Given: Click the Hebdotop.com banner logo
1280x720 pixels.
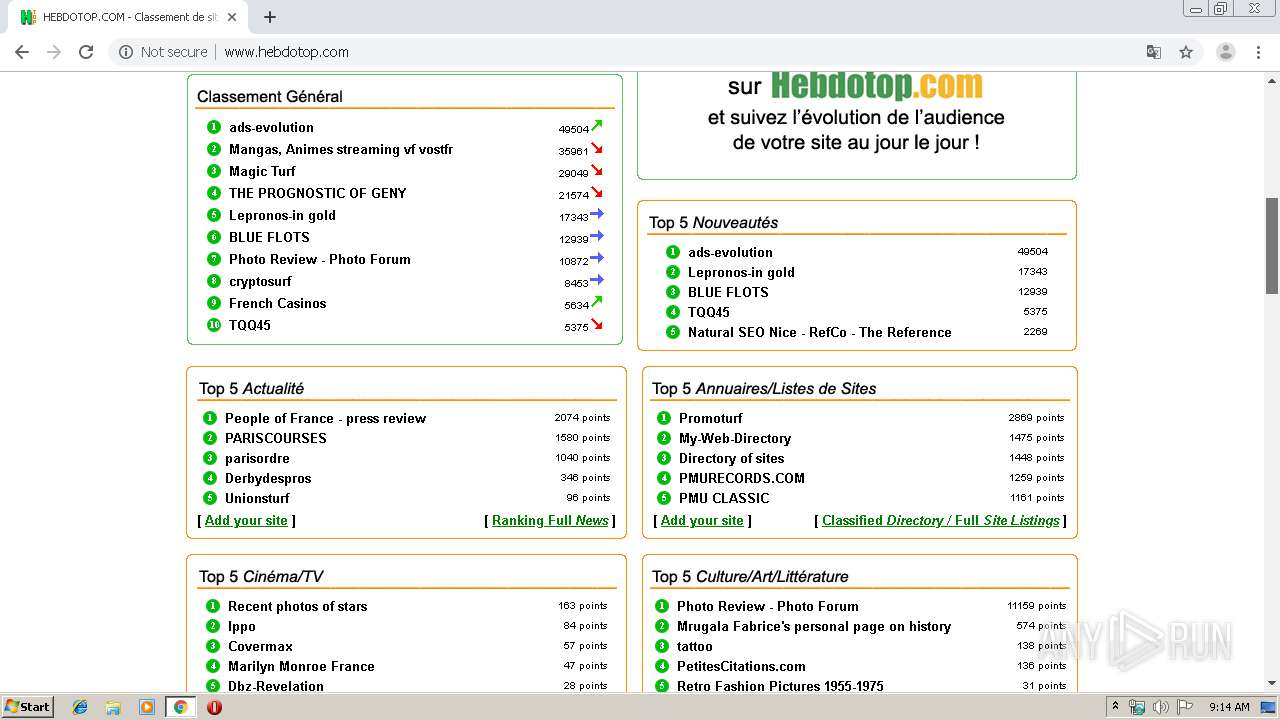Looking at the screenshot, I should pos(876,86).
